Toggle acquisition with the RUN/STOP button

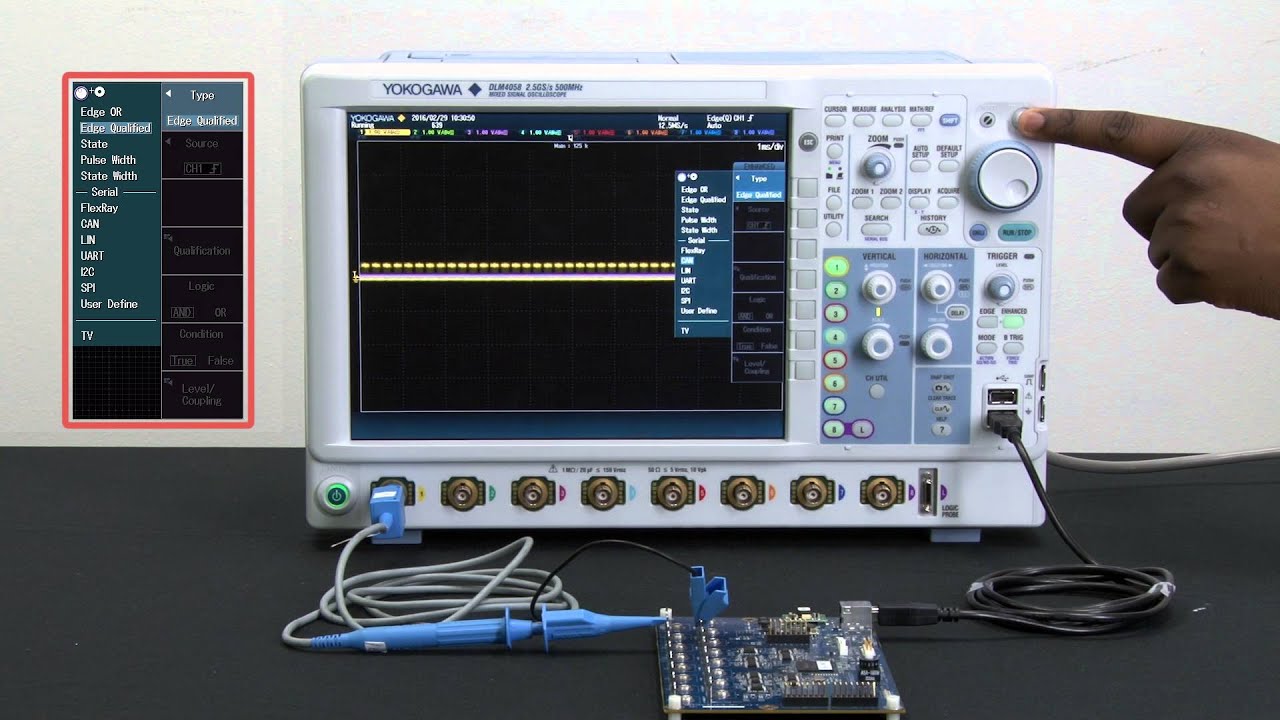click(x=1017, y=233)
